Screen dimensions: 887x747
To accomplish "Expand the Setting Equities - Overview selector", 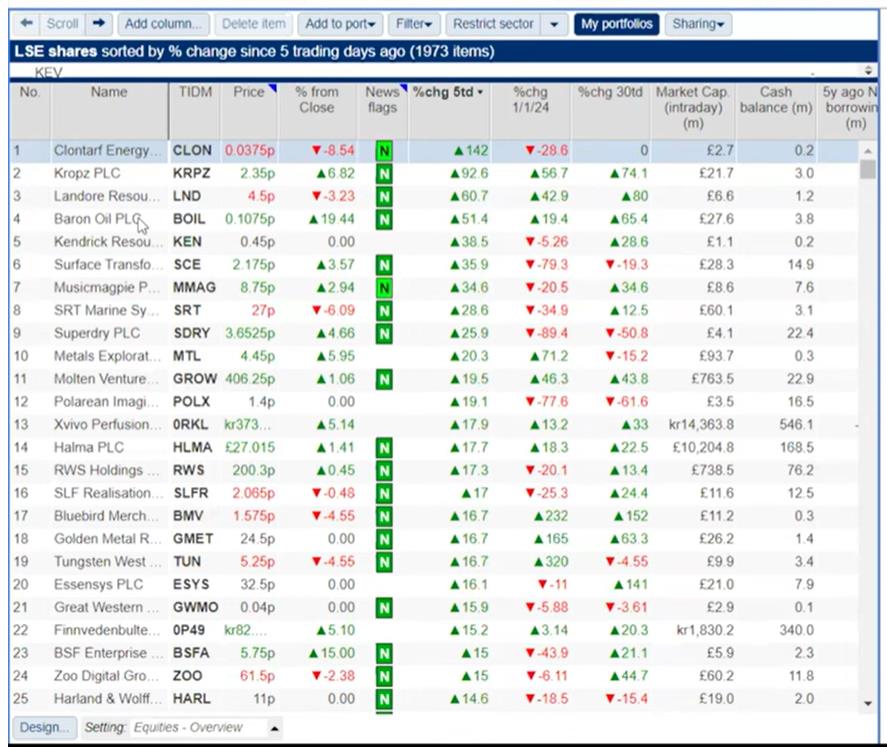I will [x=274, y=728].
